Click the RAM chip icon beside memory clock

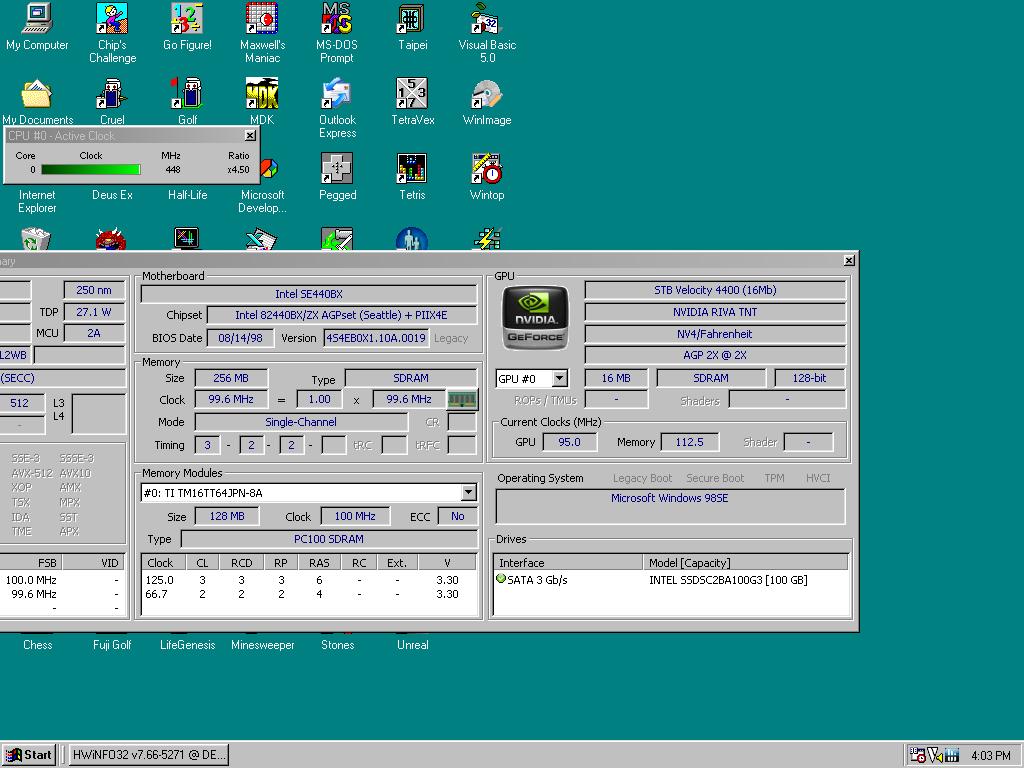[x=461, y=400]
